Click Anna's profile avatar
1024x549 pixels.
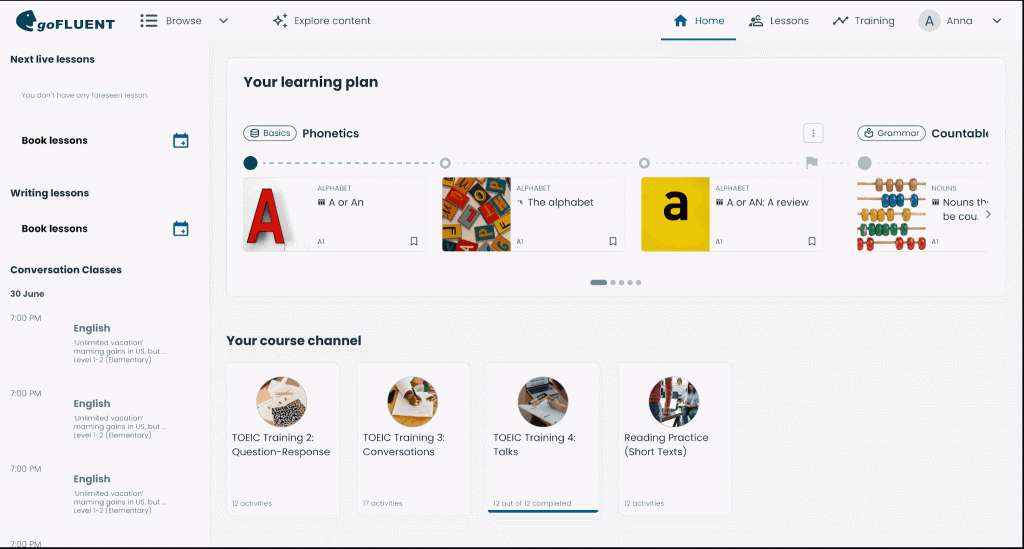pos(930,21)
